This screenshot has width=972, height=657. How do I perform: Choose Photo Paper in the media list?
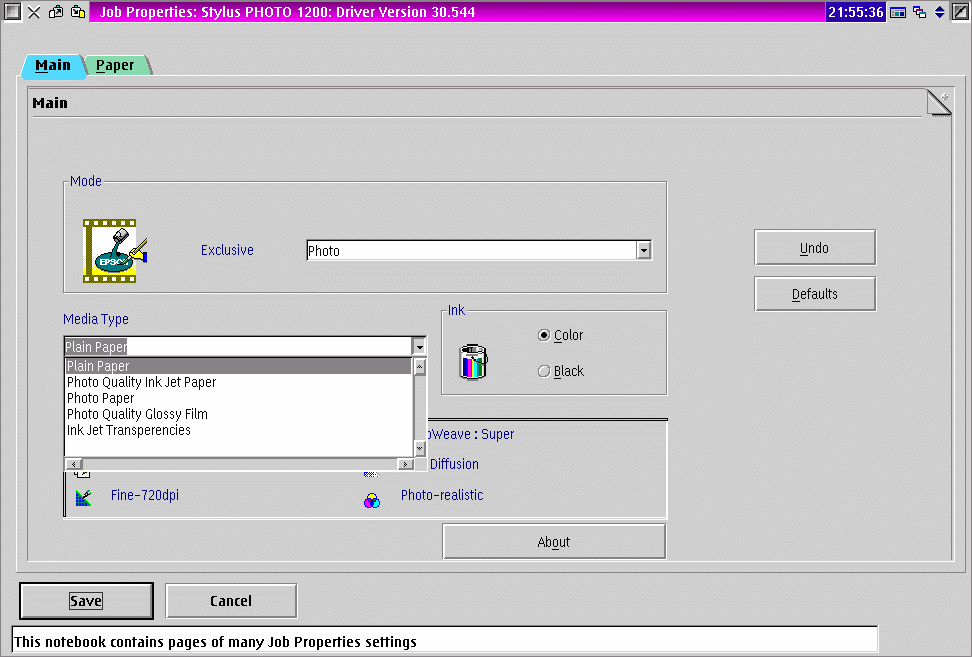(238, 398)
